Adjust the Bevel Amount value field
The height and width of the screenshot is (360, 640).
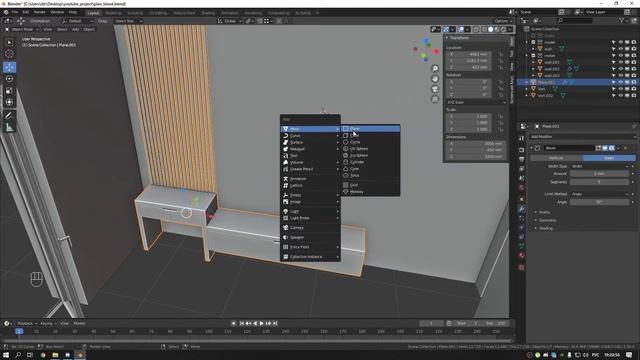599,173
